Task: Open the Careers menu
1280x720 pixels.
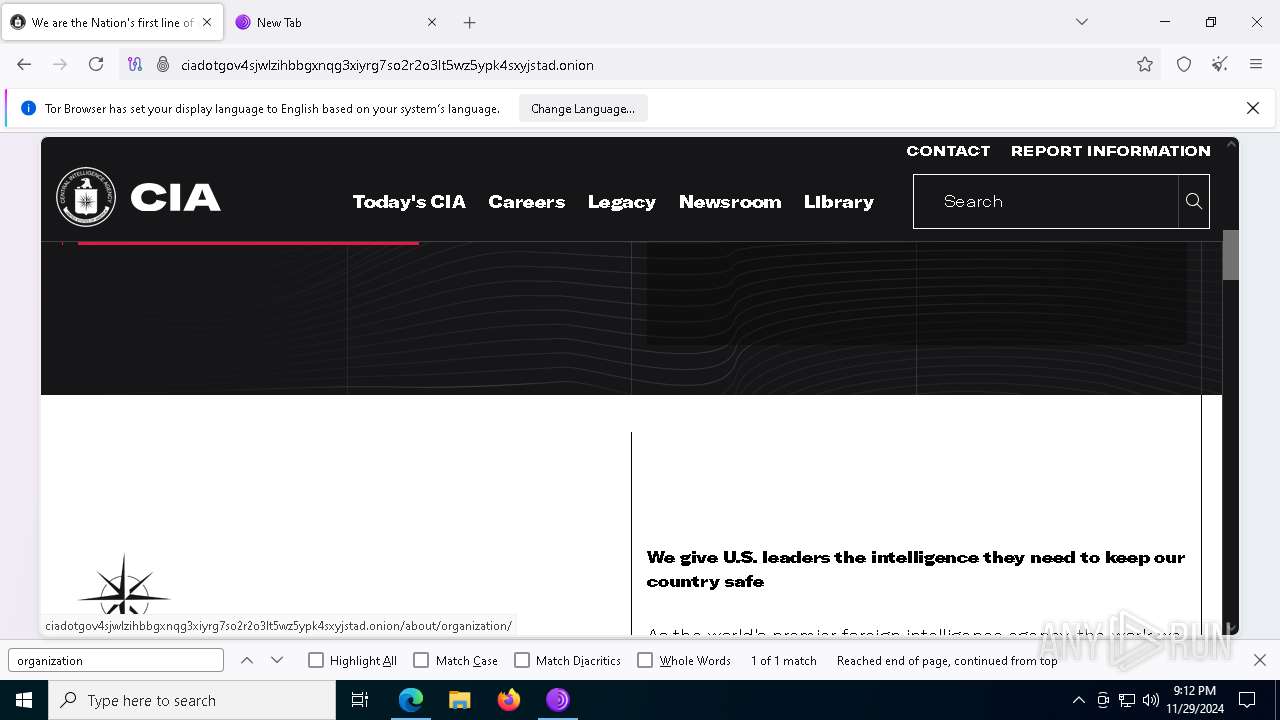Action: click(x=527, y=201)
